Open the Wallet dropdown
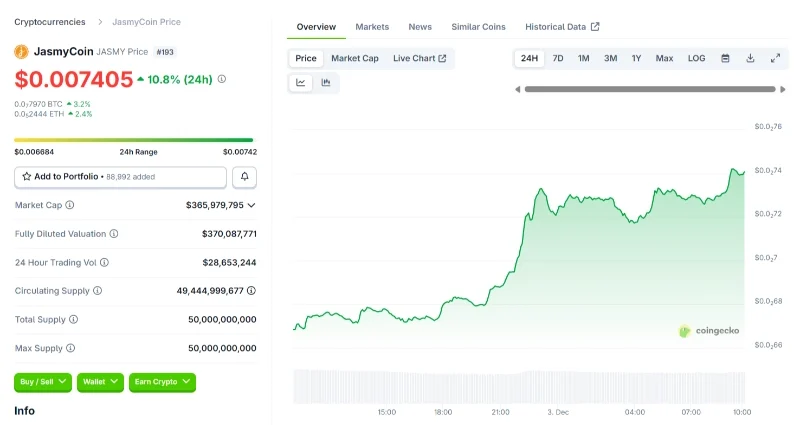The image size is (800, 425). coord(100,382)
